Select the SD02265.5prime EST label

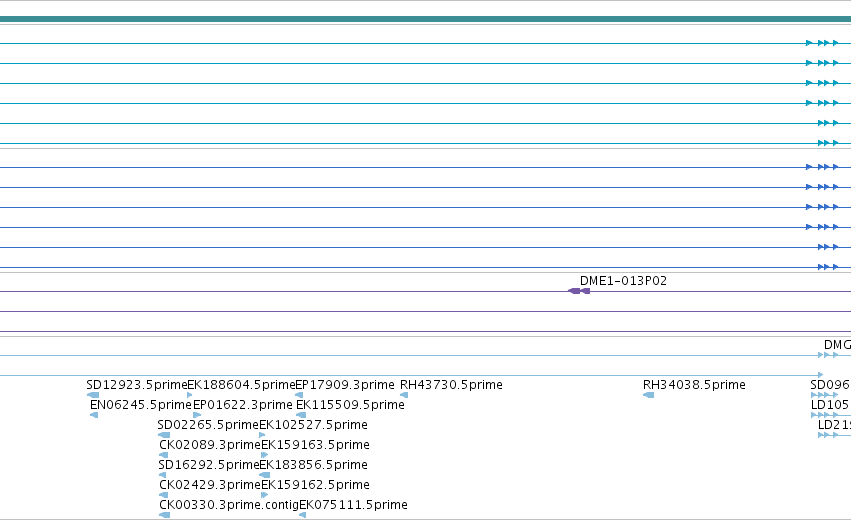coord(208,424)
